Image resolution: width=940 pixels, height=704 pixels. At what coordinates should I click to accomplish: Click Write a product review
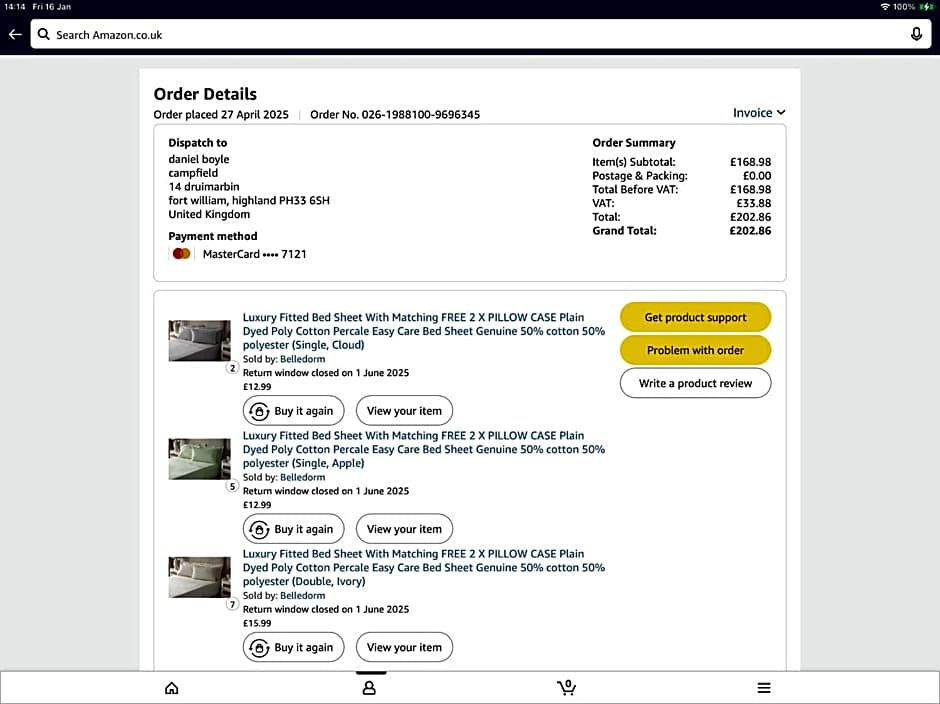tap(695, 383)
